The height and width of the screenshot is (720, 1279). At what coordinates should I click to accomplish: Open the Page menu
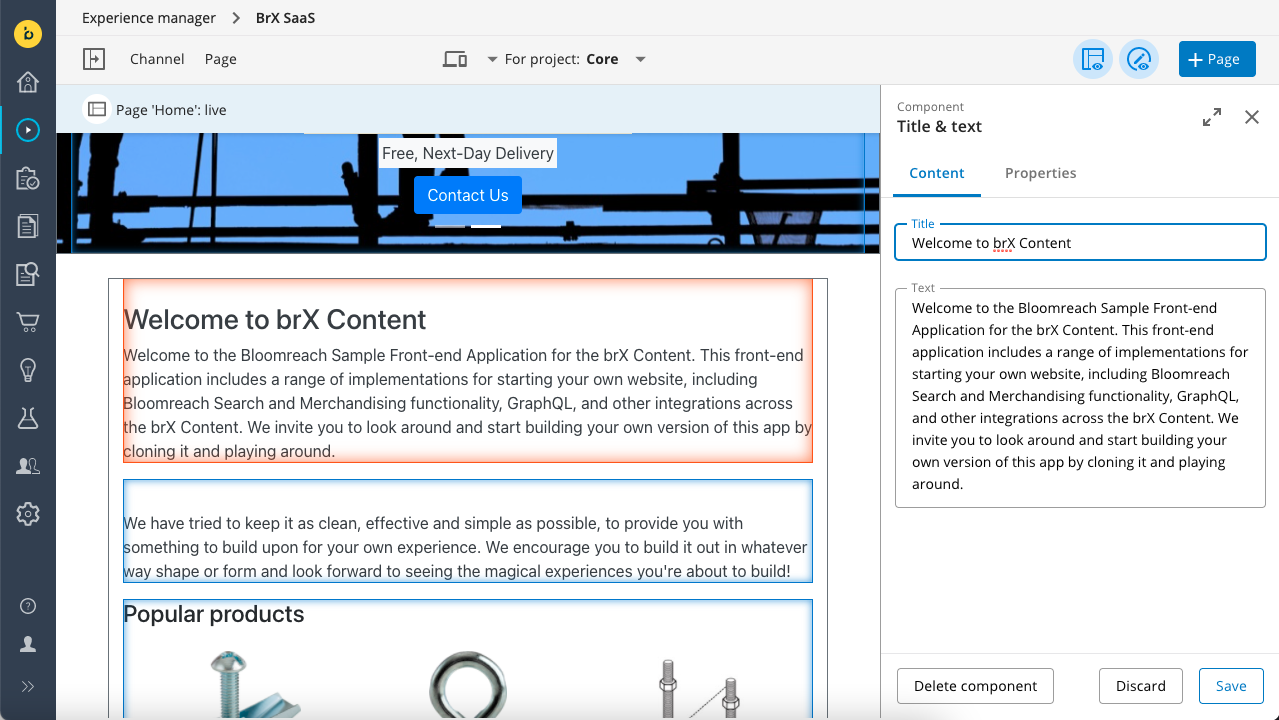coord(221,59)
